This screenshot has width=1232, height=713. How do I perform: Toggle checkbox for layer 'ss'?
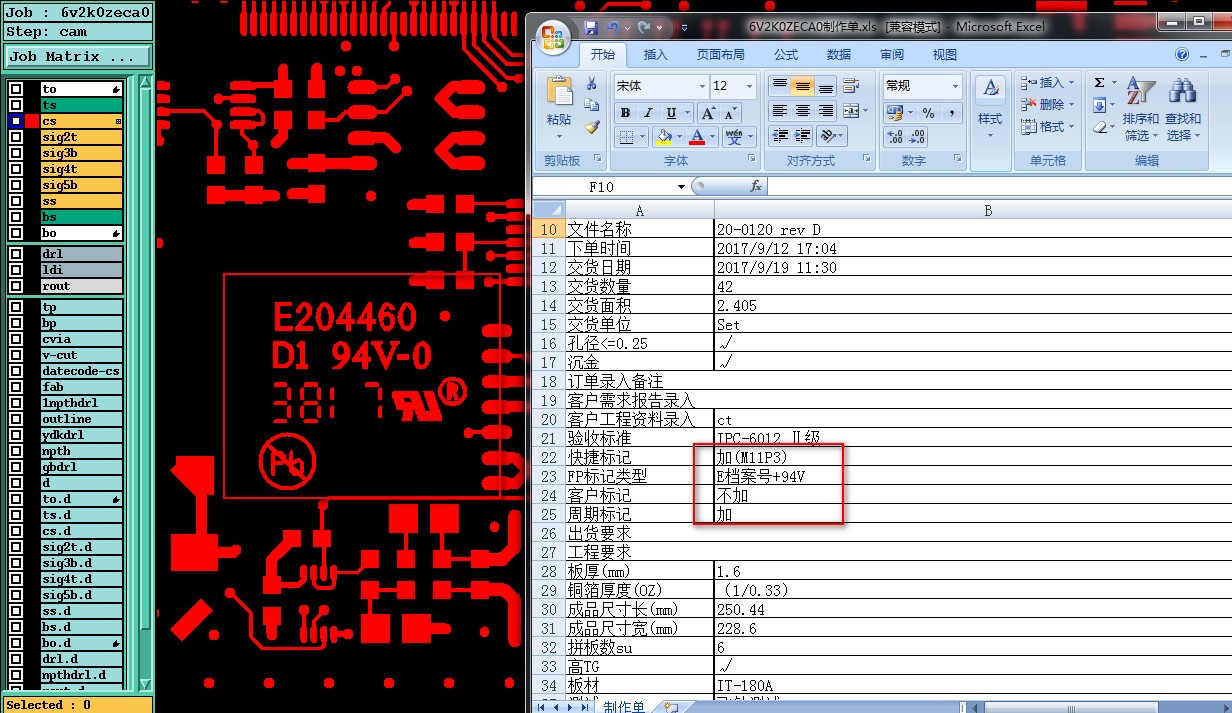tap(16, 201)
